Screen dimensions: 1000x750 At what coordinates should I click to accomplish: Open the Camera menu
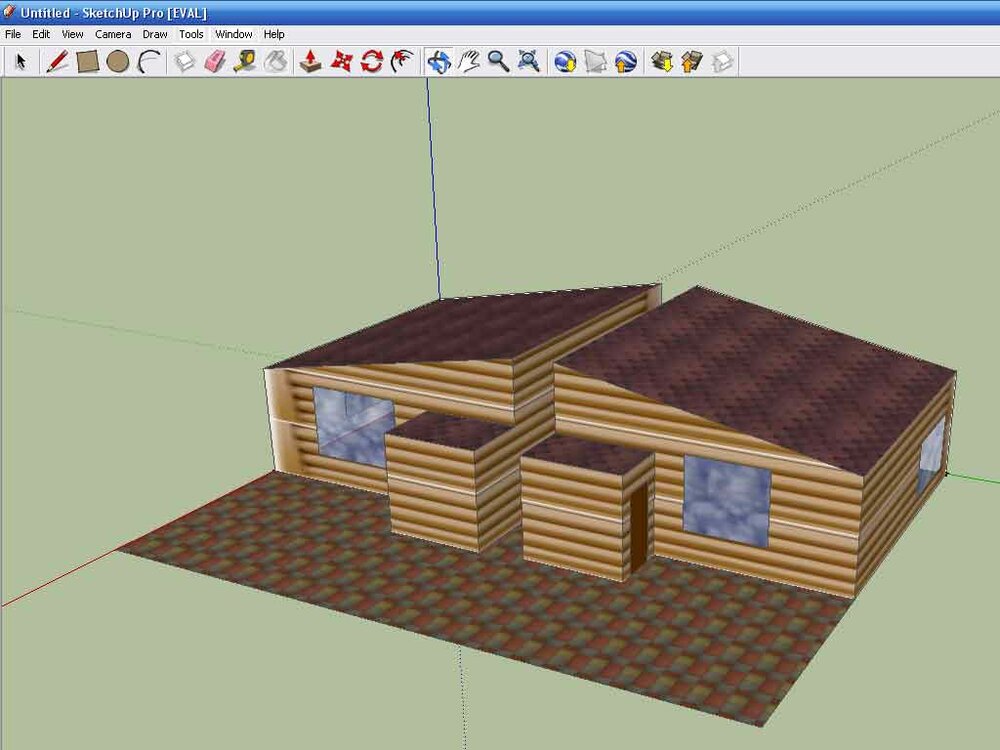(113, 34)
